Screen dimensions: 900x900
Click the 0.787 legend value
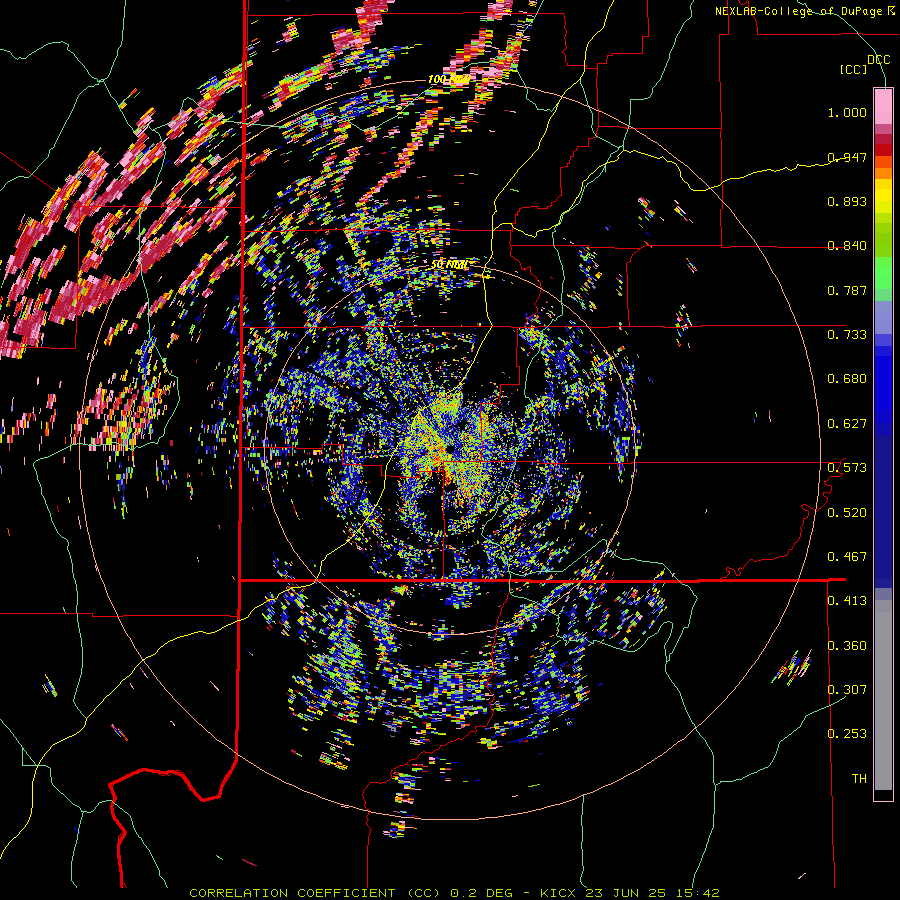pyautogui.click(x=847, y=290)
